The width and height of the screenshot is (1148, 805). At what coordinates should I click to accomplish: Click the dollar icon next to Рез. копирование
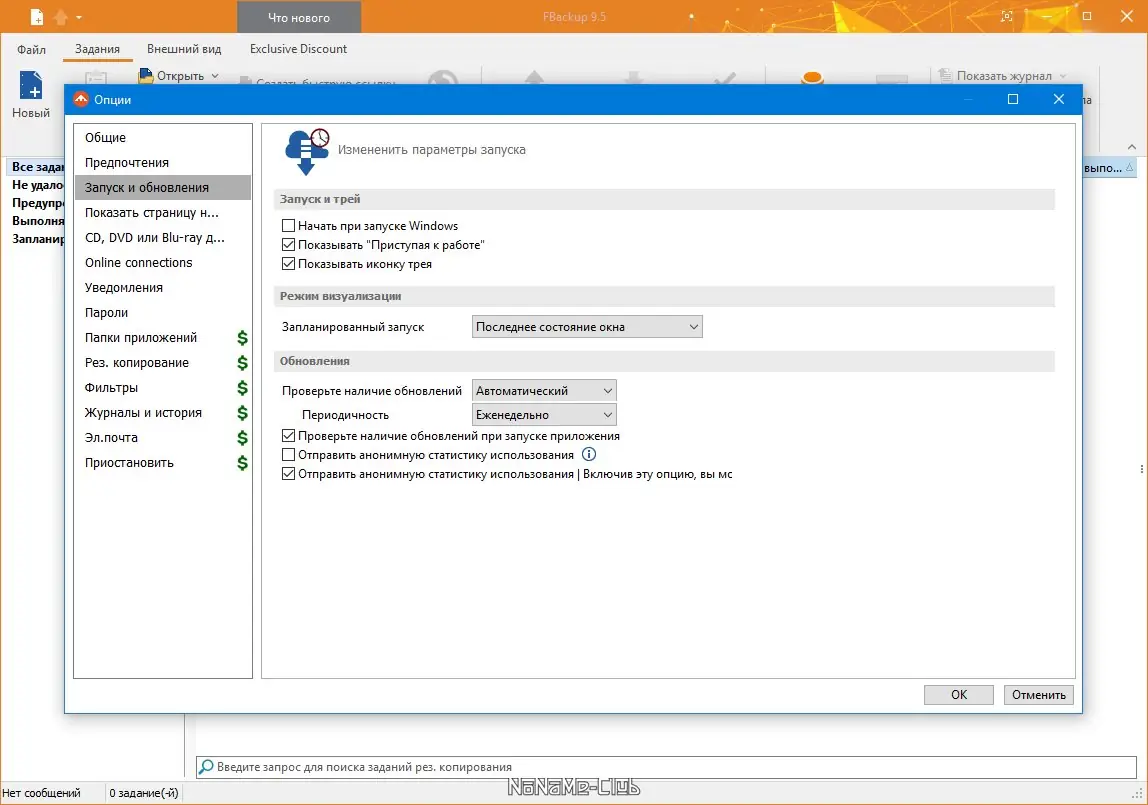242,362
